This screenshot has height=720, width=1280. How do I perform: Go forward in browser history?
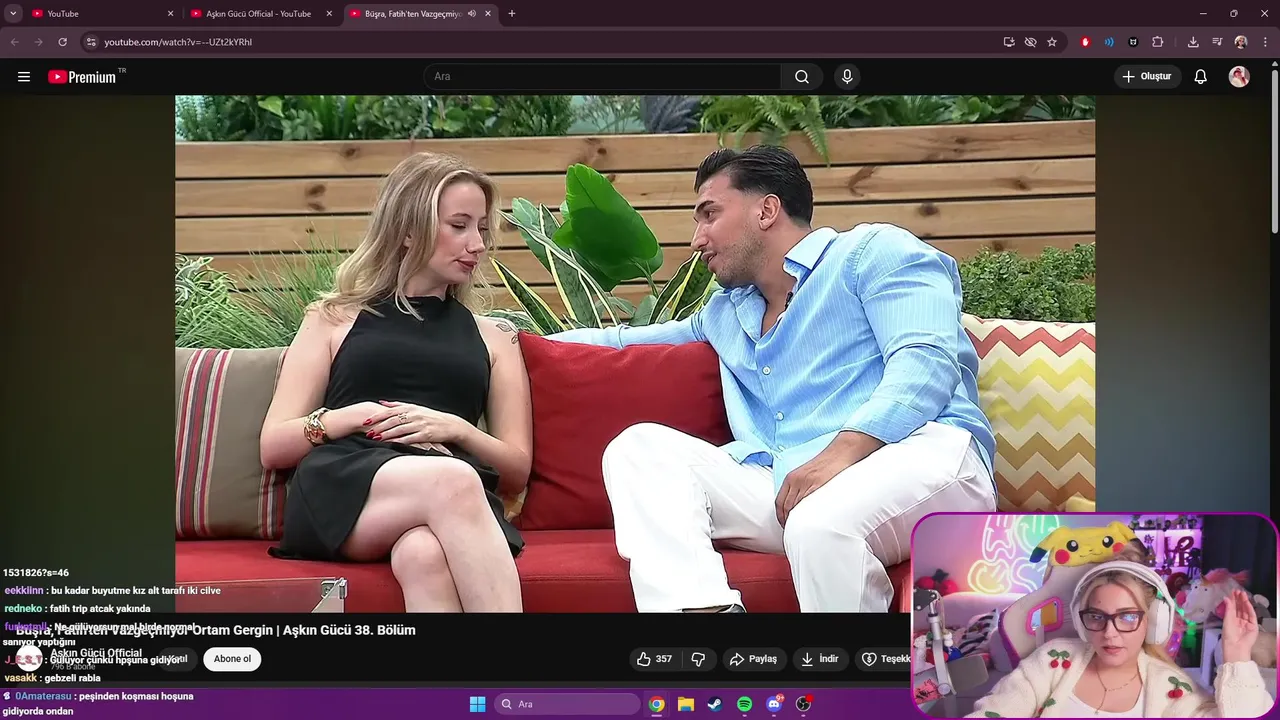39,42
